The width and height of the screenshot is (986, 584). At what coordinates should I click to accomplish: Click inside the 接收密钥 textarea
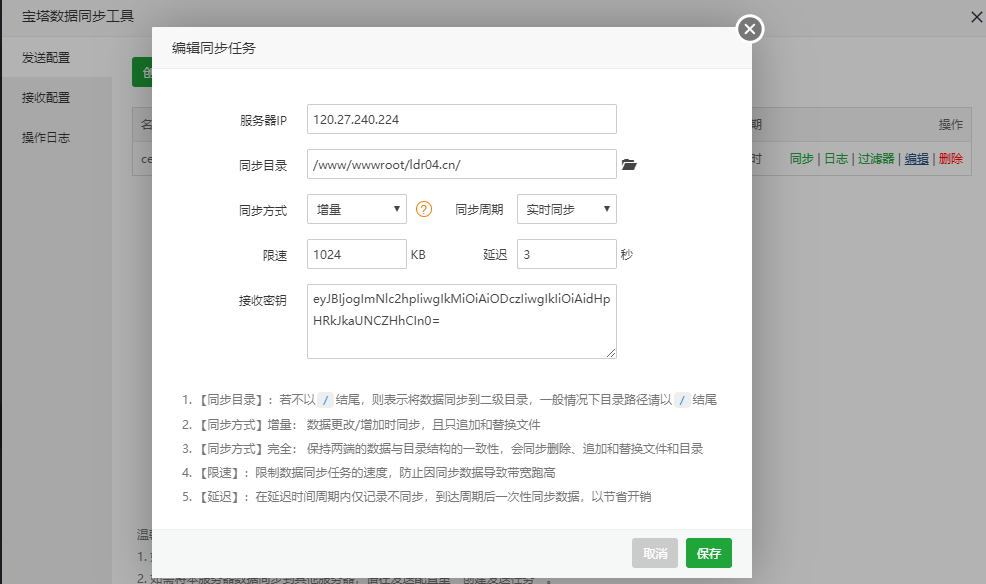pyautogui.click(x=462, y=321)
